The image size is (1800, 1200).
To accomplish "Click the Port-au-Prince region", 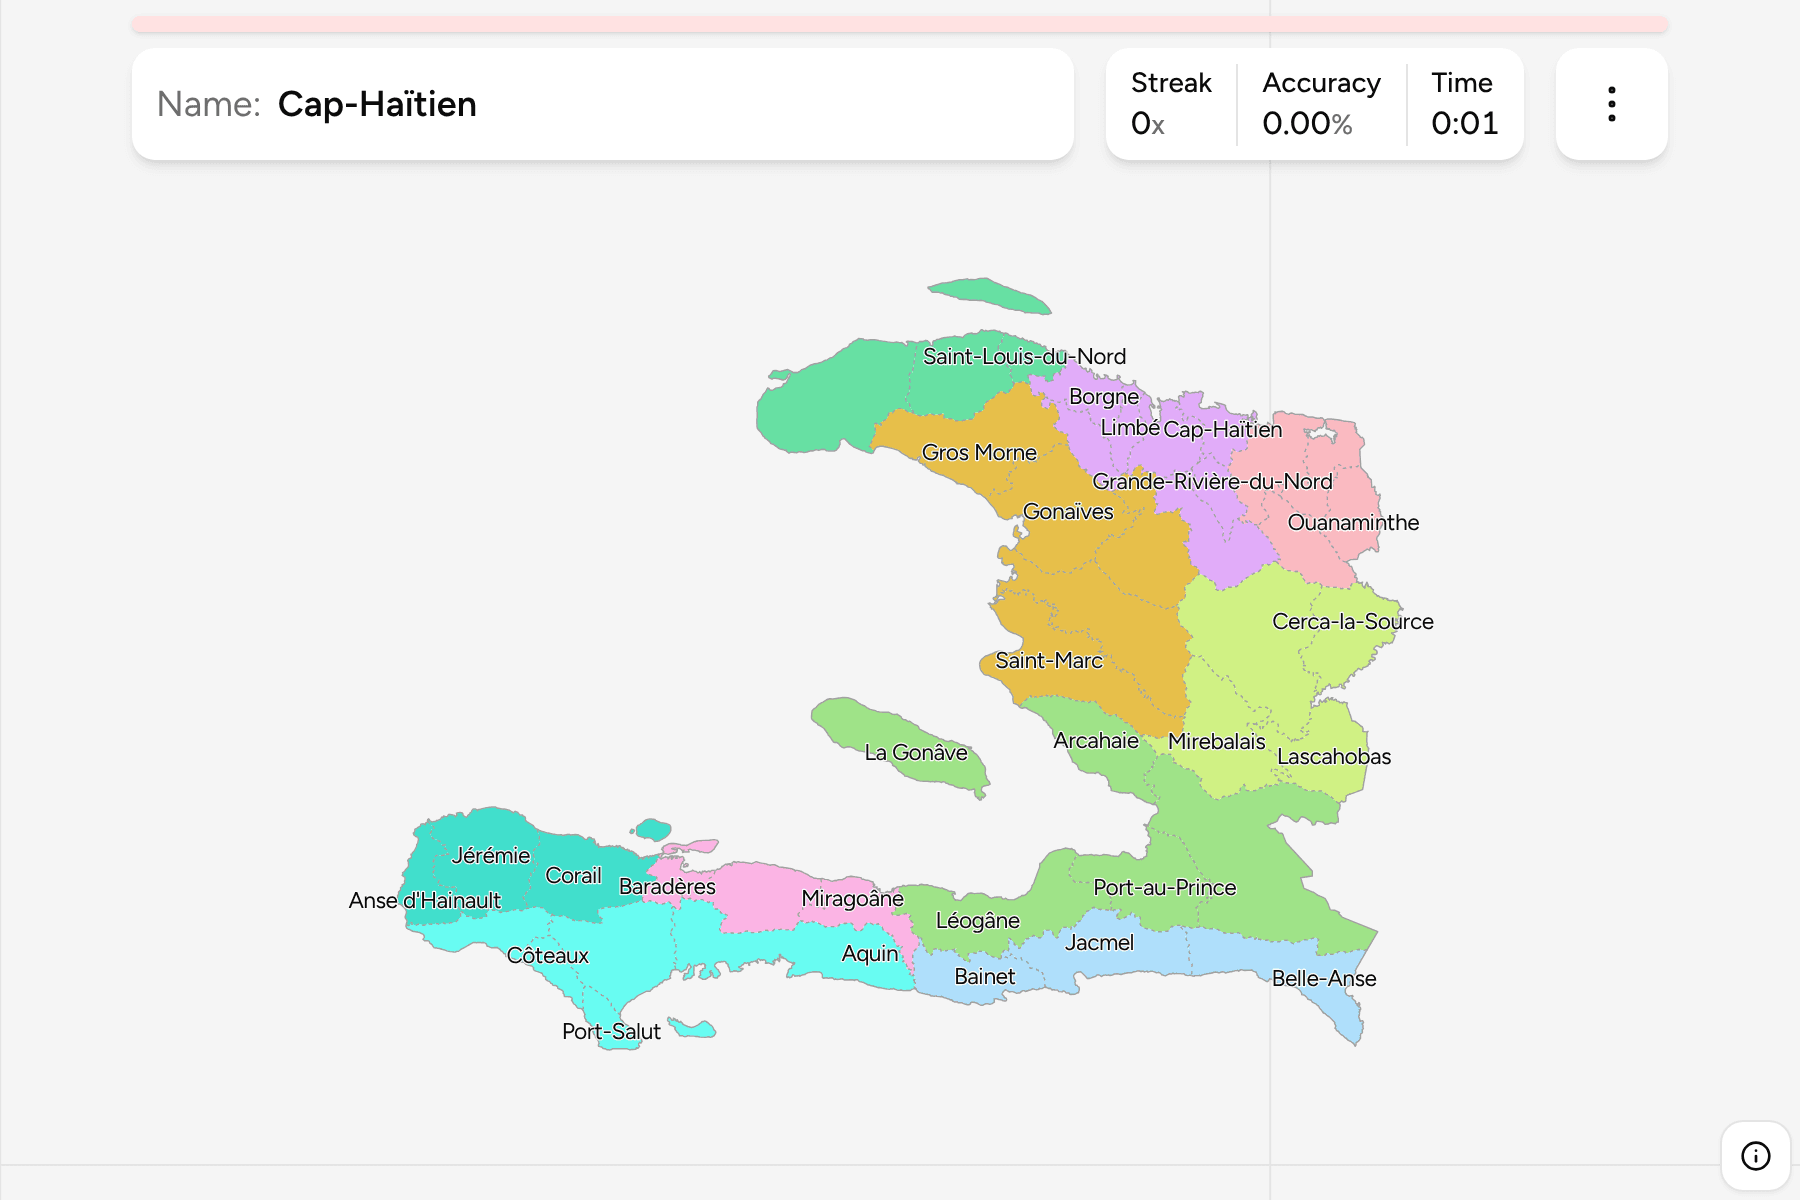I will point(1165,888).
